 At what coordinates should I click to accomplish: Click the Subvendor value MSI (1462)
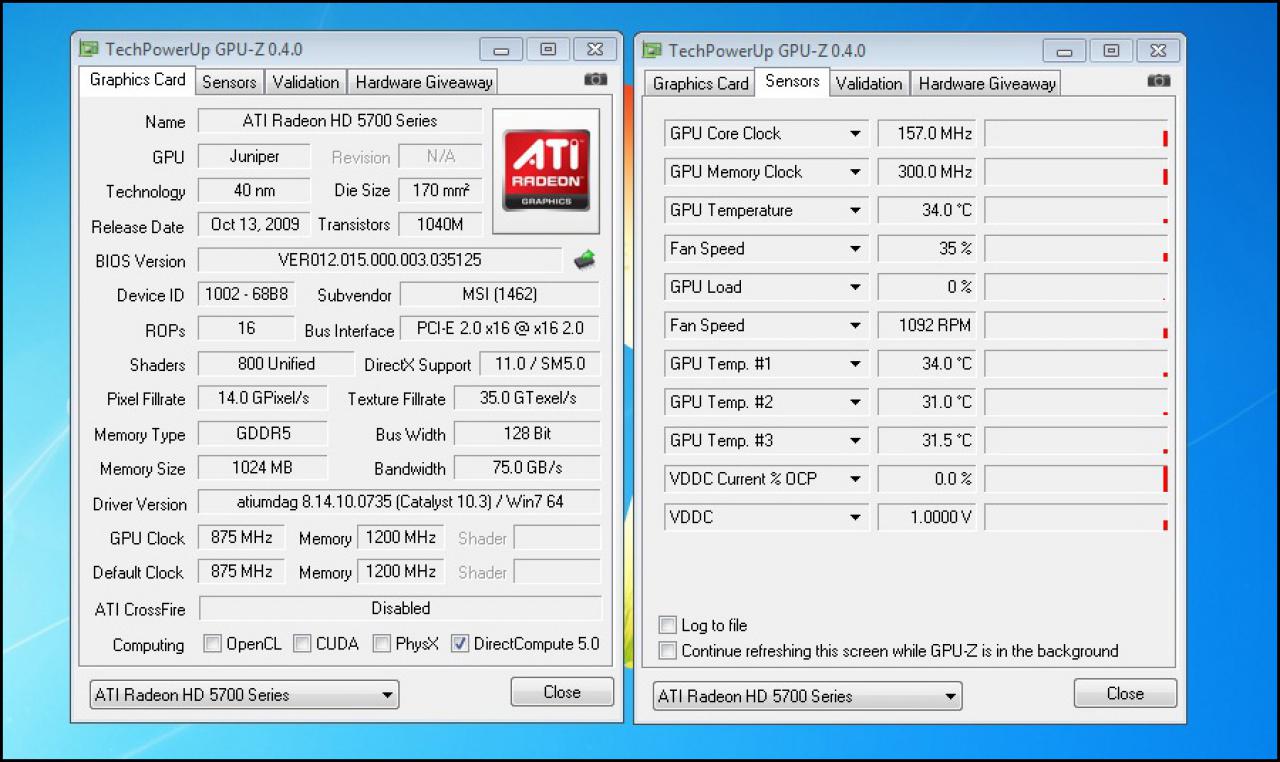coord(500,294)
